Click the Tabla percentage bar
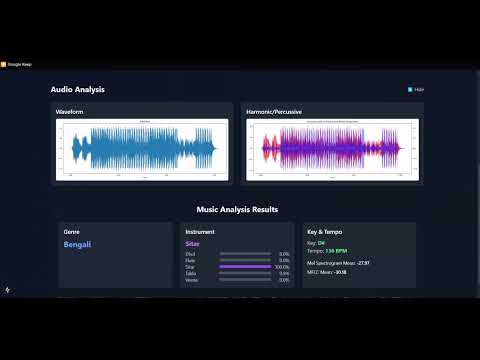This screenshot has width=480, height=360. point(245,273)
